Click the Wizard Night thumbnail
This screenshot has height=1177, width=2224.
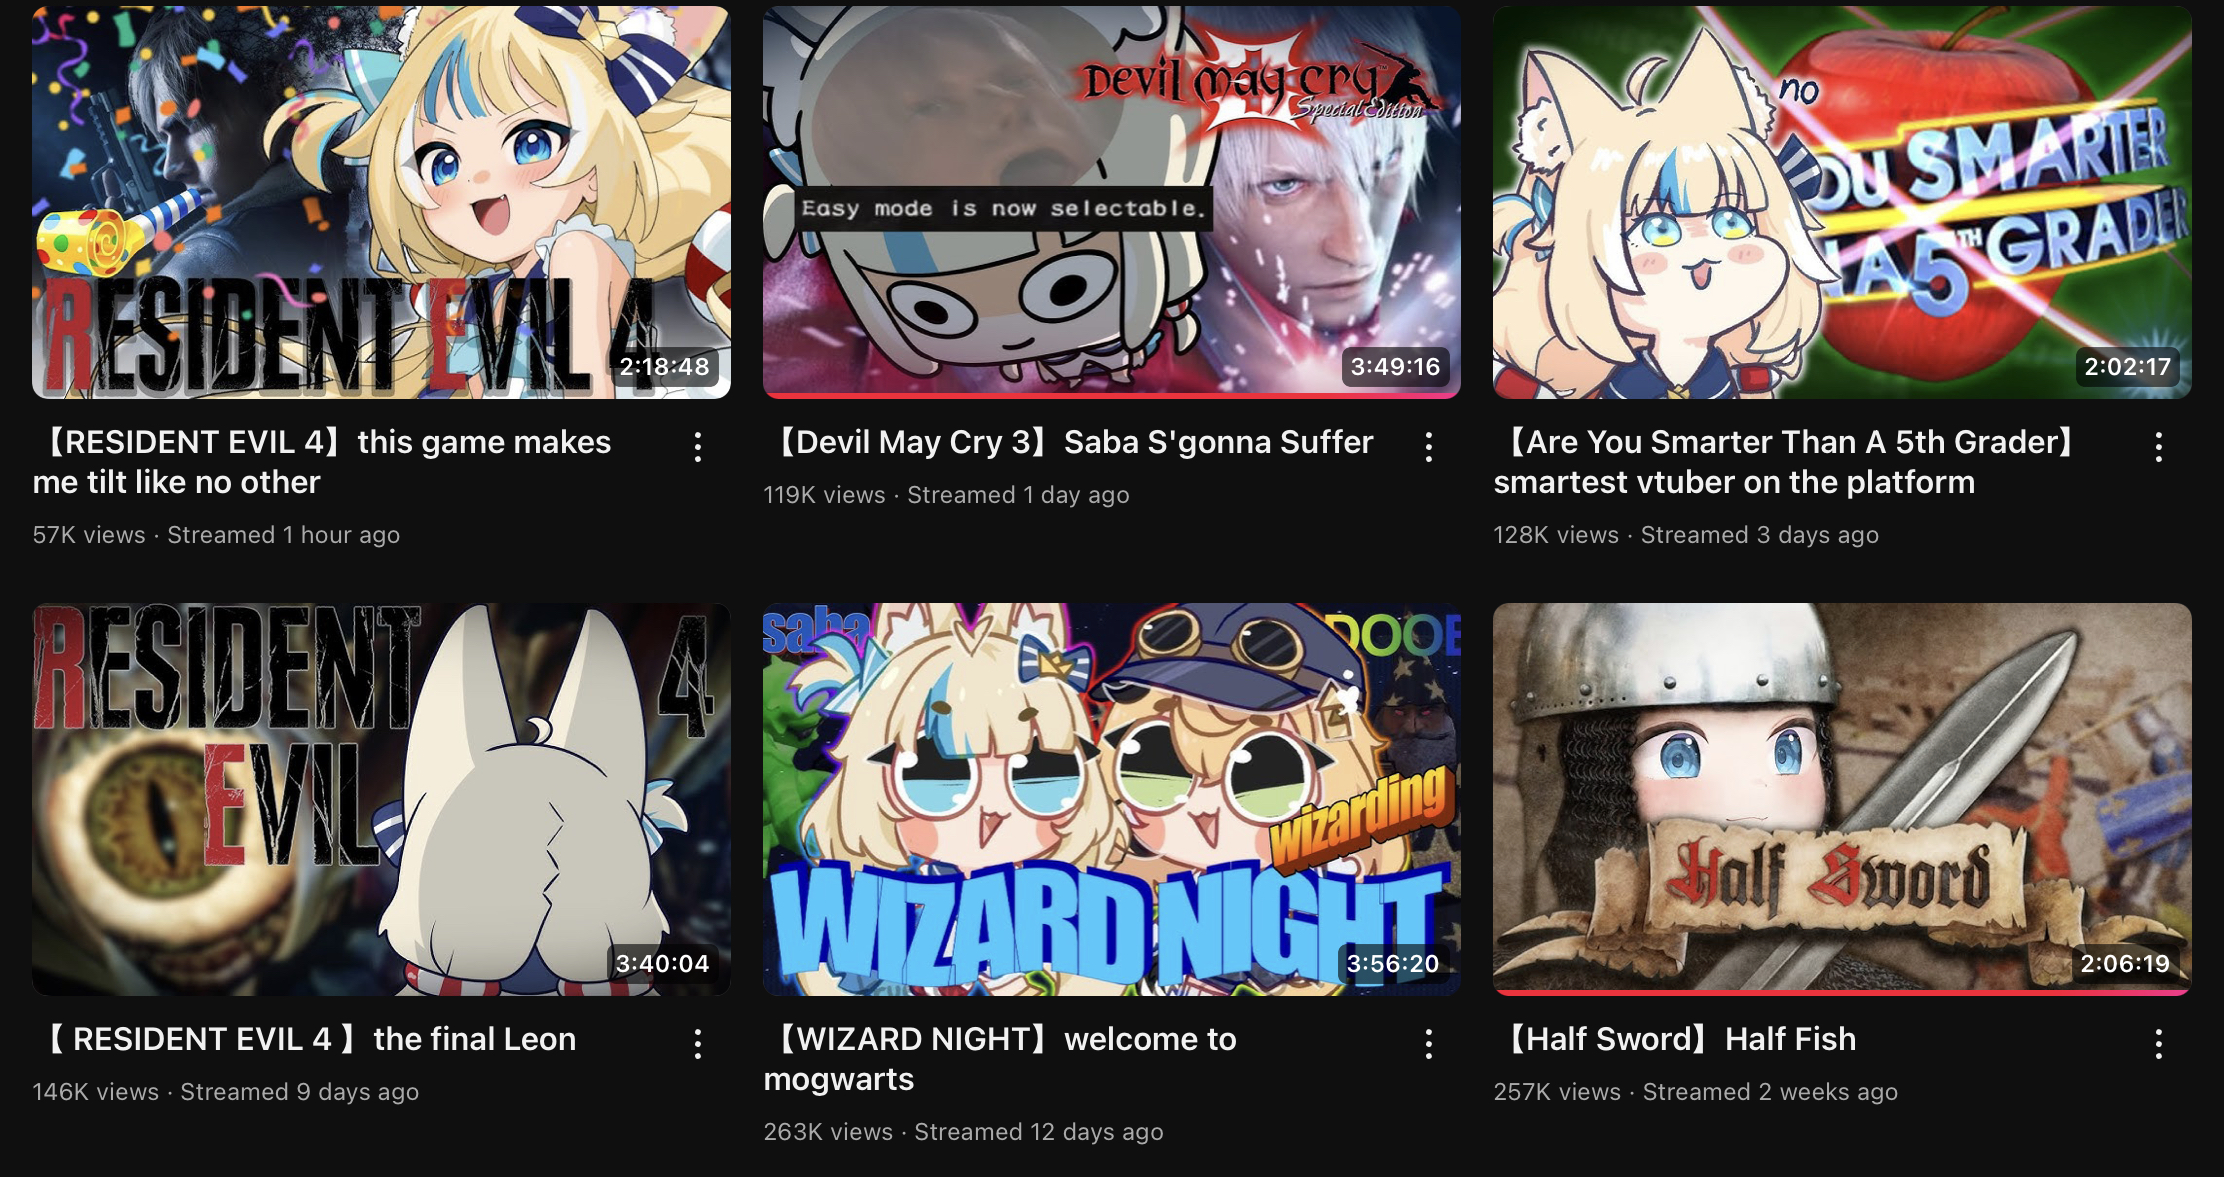point(1112,799)
